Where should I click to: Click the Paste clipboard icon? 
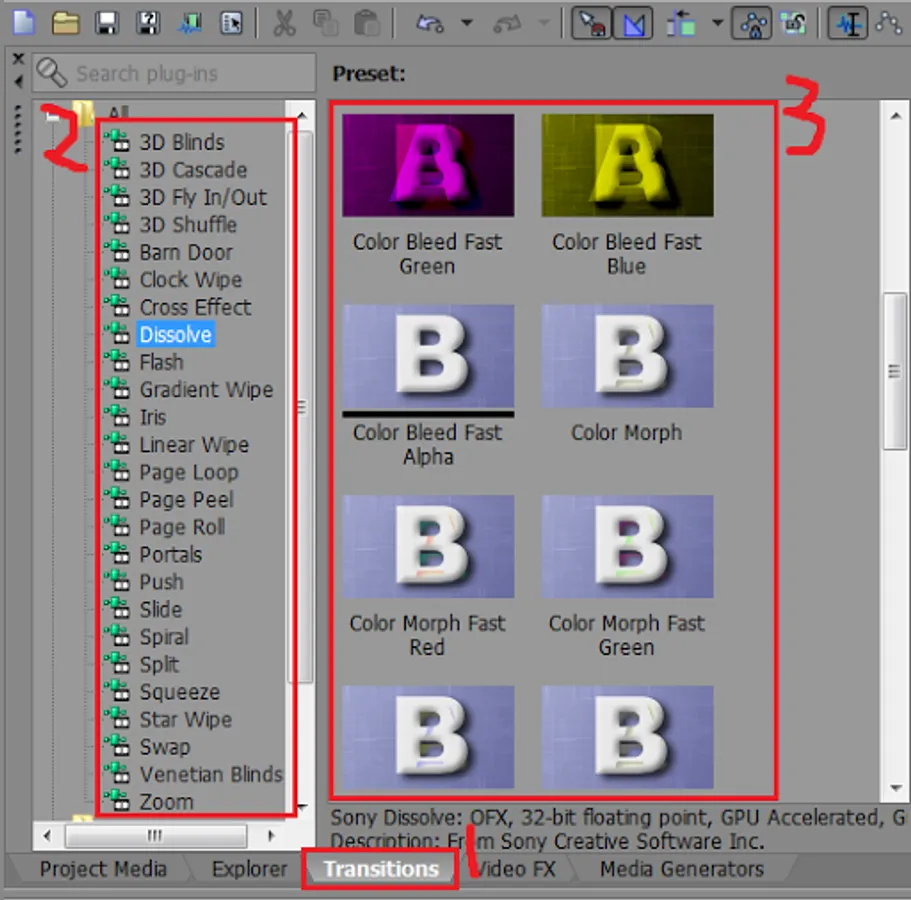(367, 23)
